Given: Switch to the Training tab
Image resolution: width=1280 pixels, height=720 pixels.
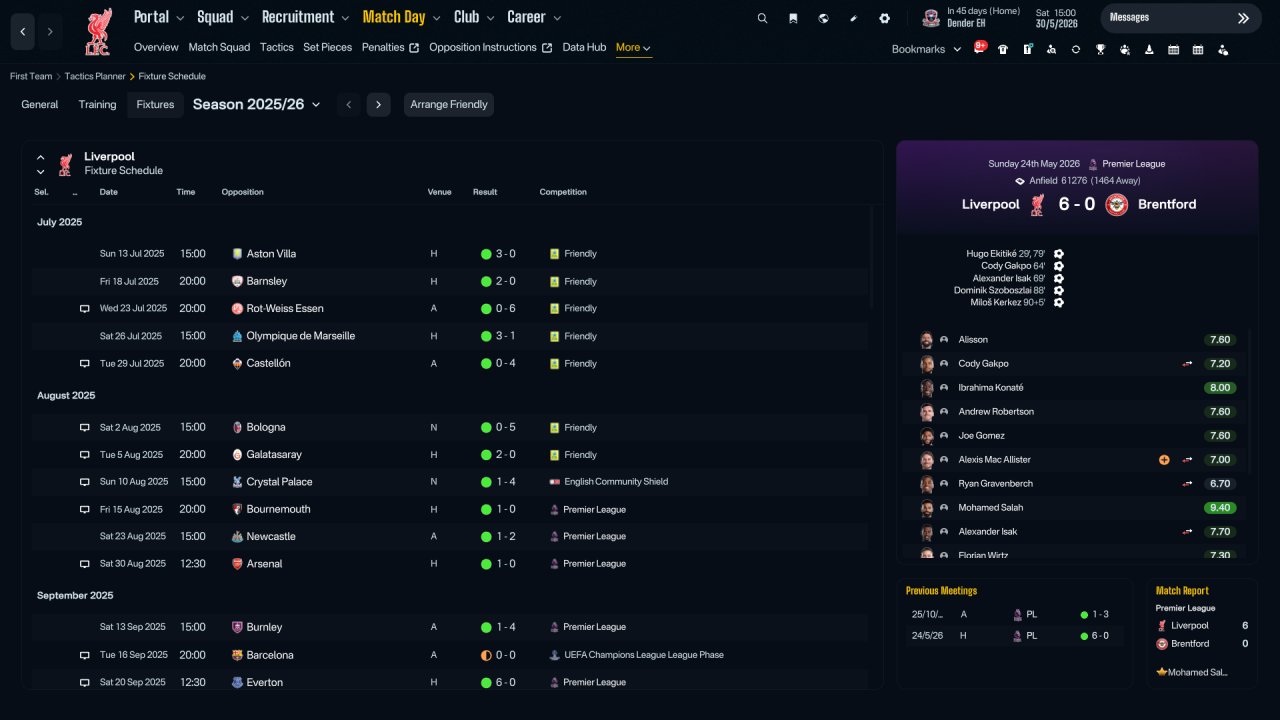Looking at the screenshot, I should 98,105.
